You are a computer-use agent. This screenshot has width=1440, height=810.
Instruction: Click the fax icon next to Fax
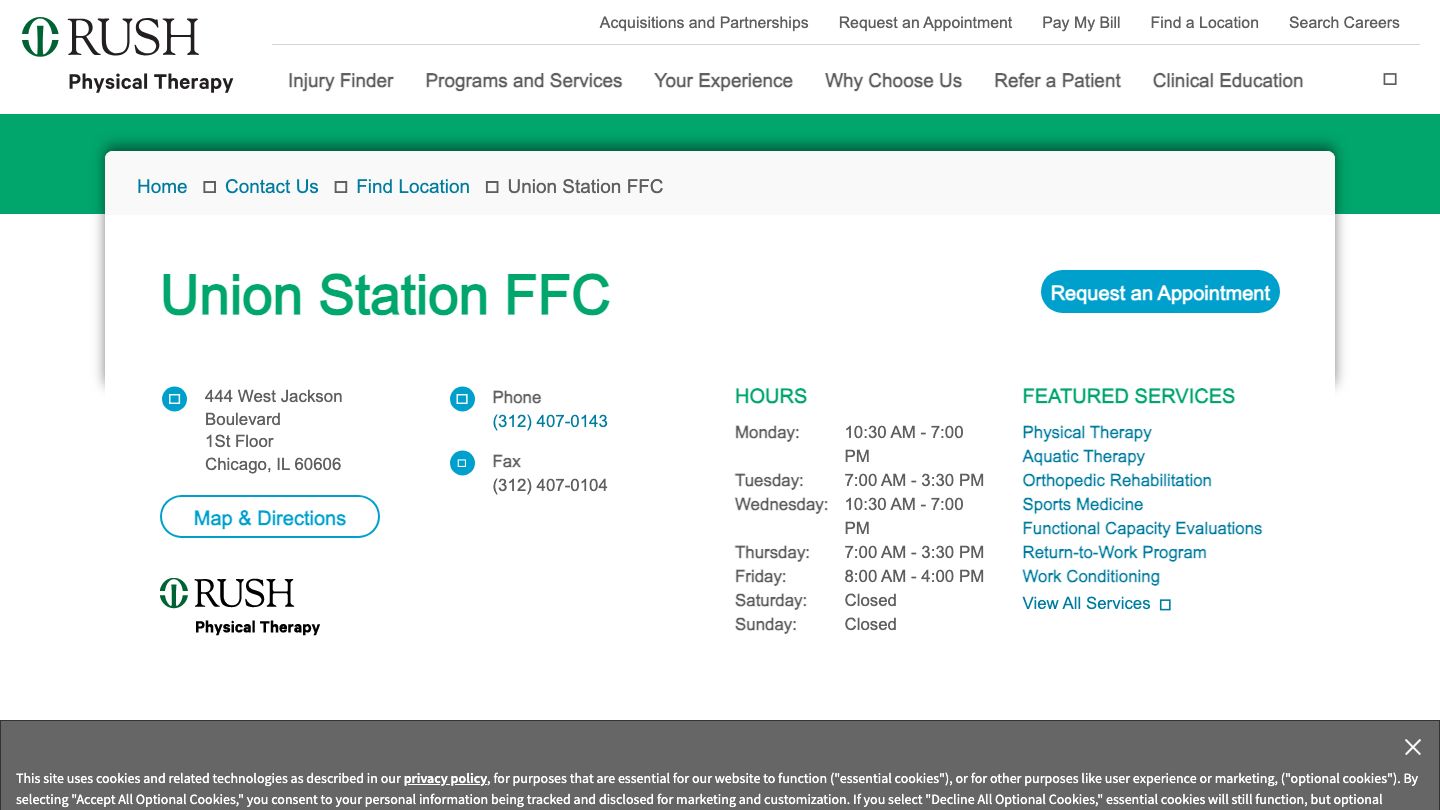(462, 462)
